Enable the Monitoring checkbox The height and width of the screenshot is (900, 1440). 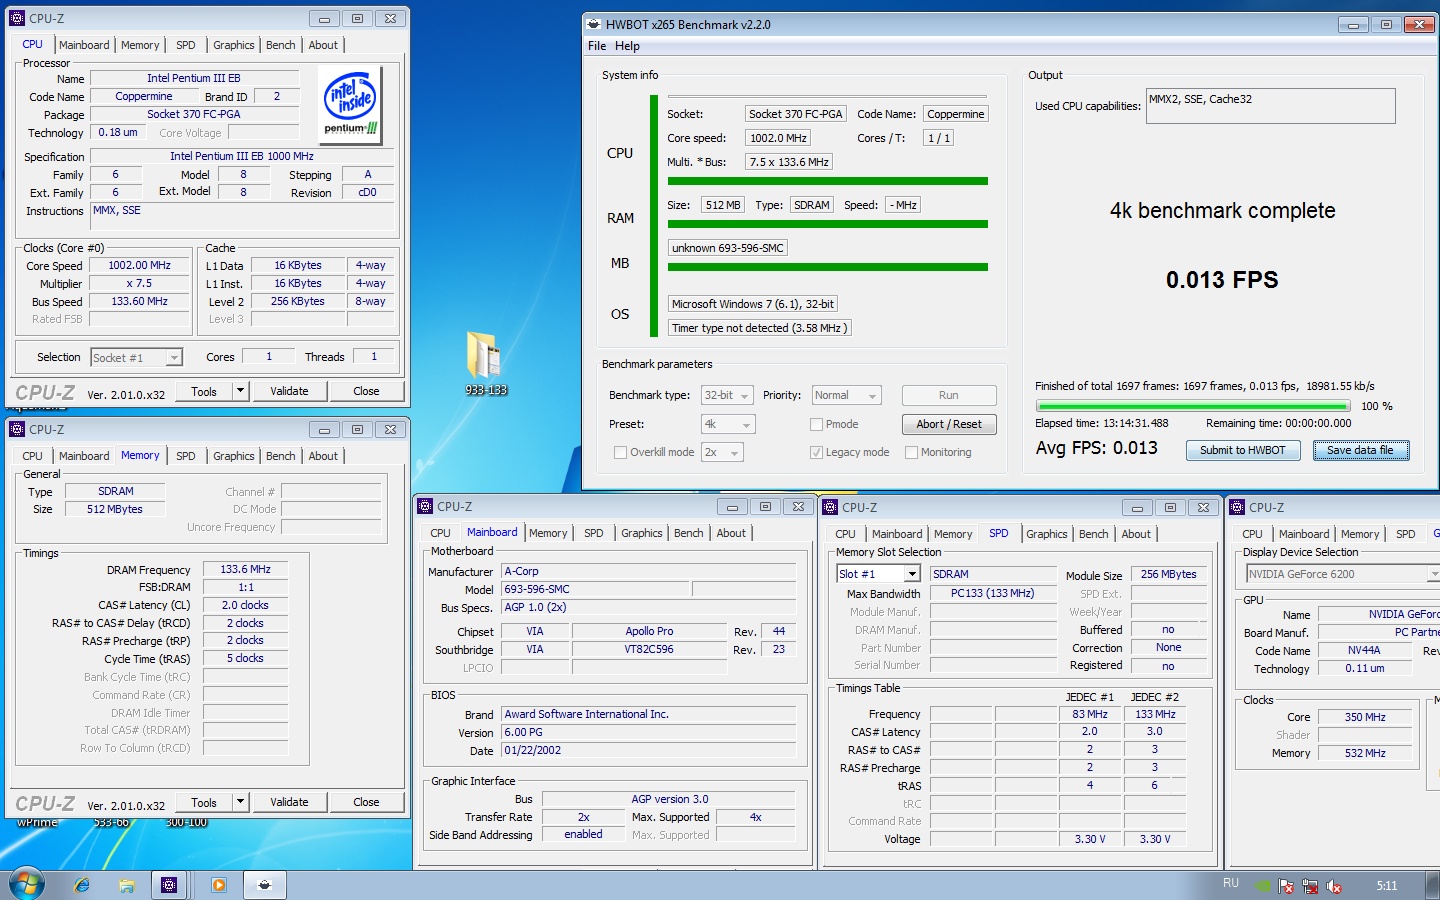click(x=911, y=452)
